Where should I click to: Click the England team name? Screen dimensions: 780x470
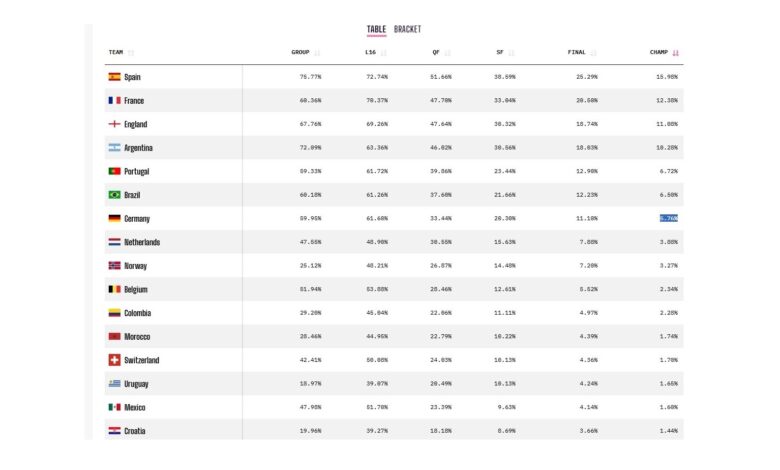[136, 125]
